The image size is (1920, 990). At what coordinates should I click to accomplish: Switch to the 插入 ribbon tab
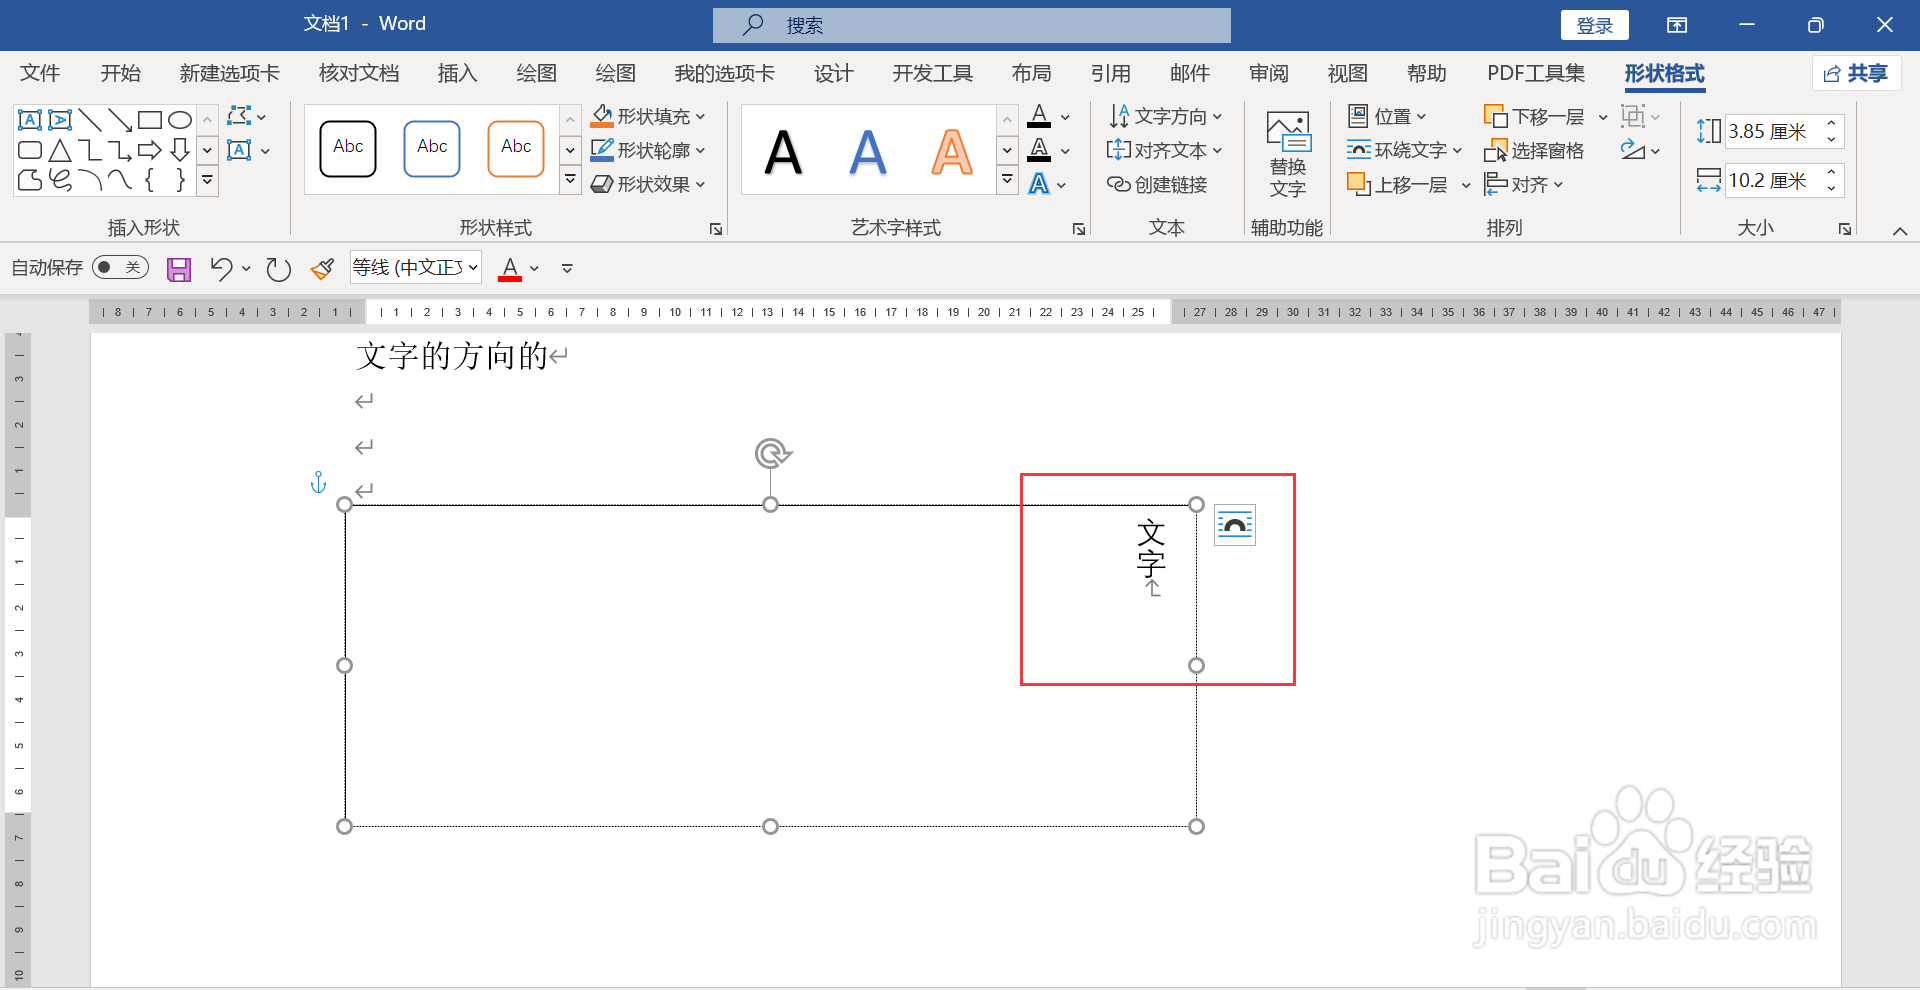[x=457, y=73]
